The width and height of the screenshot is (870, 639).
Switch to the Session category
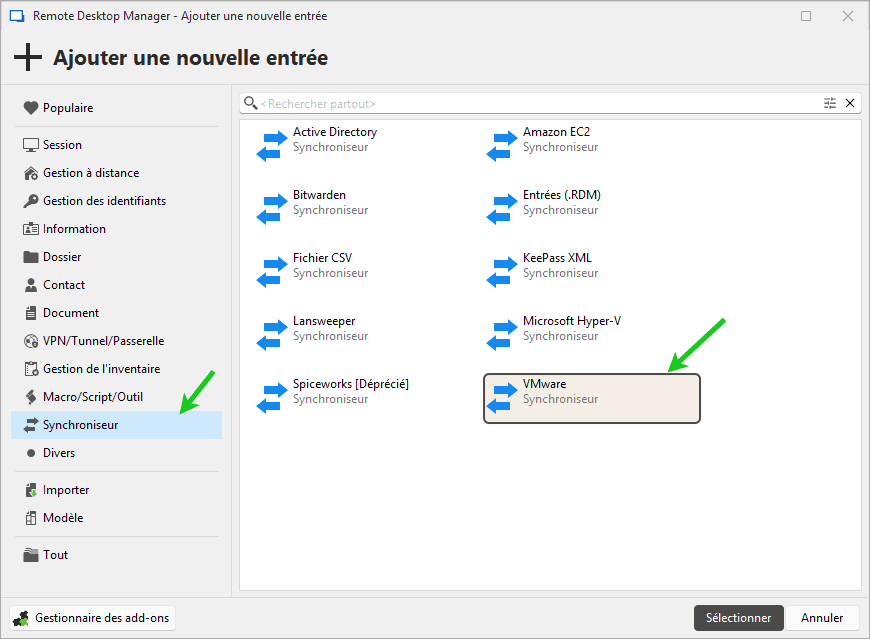point(62,145)
